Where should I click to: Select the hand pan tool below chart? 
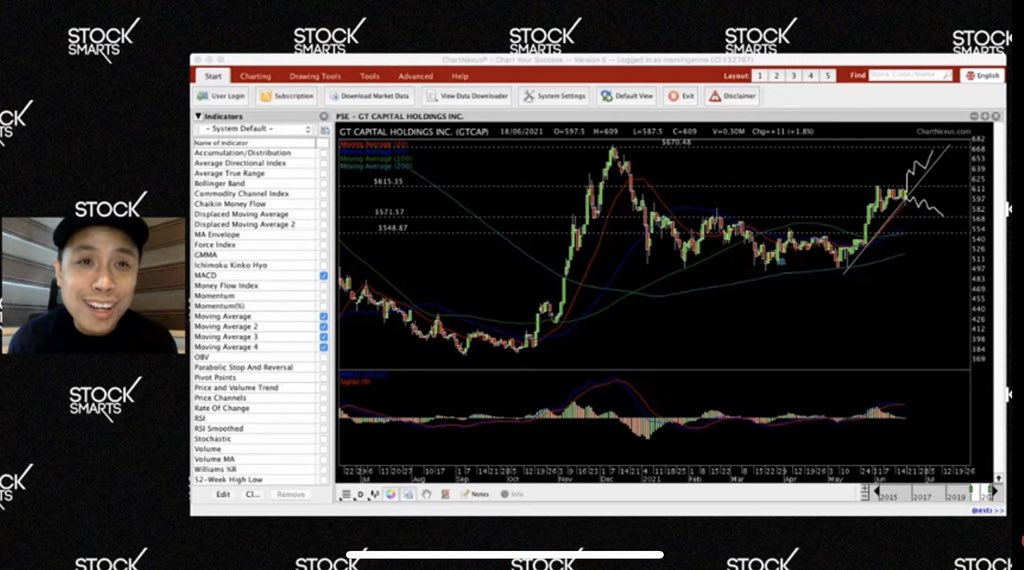[x=426, y=494]
